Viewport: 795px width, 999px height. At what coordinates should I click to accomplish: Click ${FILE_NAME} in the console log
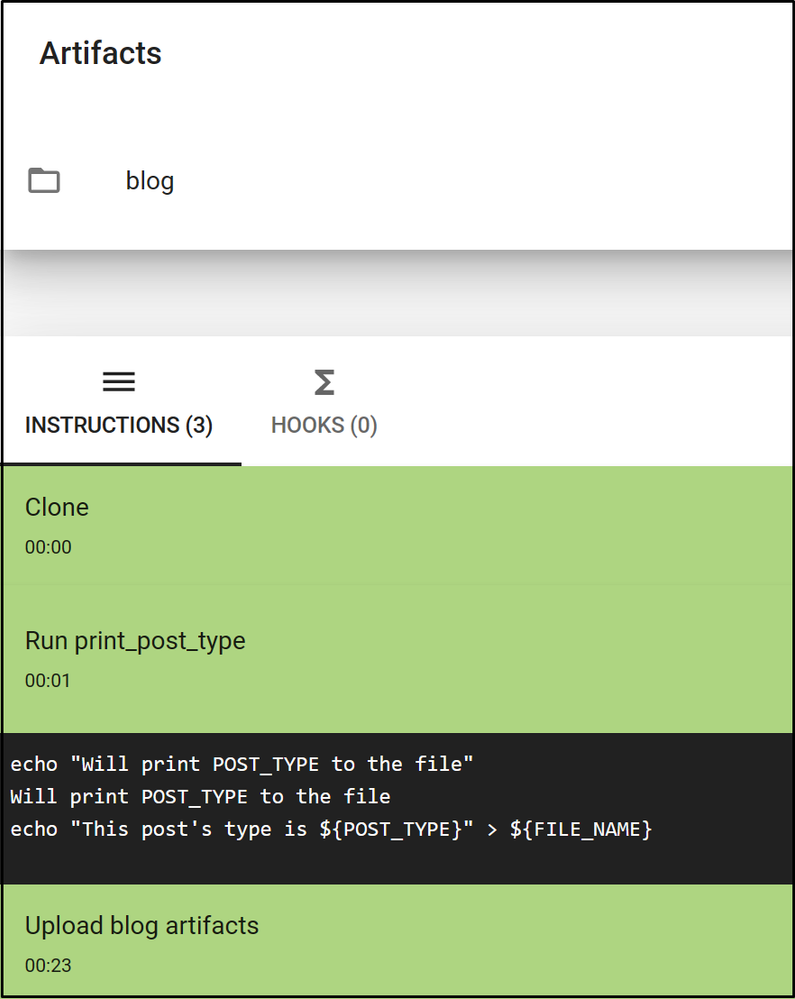pyautogui.click(x=581, y=830)
